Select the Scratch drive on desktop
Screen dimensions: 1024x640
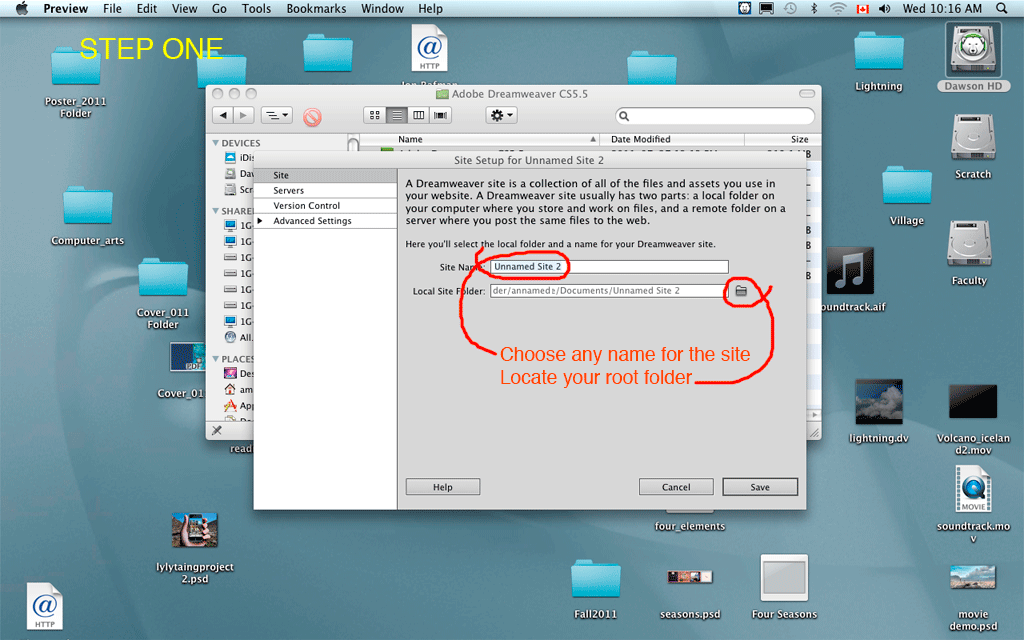click(x=973, y=138)
